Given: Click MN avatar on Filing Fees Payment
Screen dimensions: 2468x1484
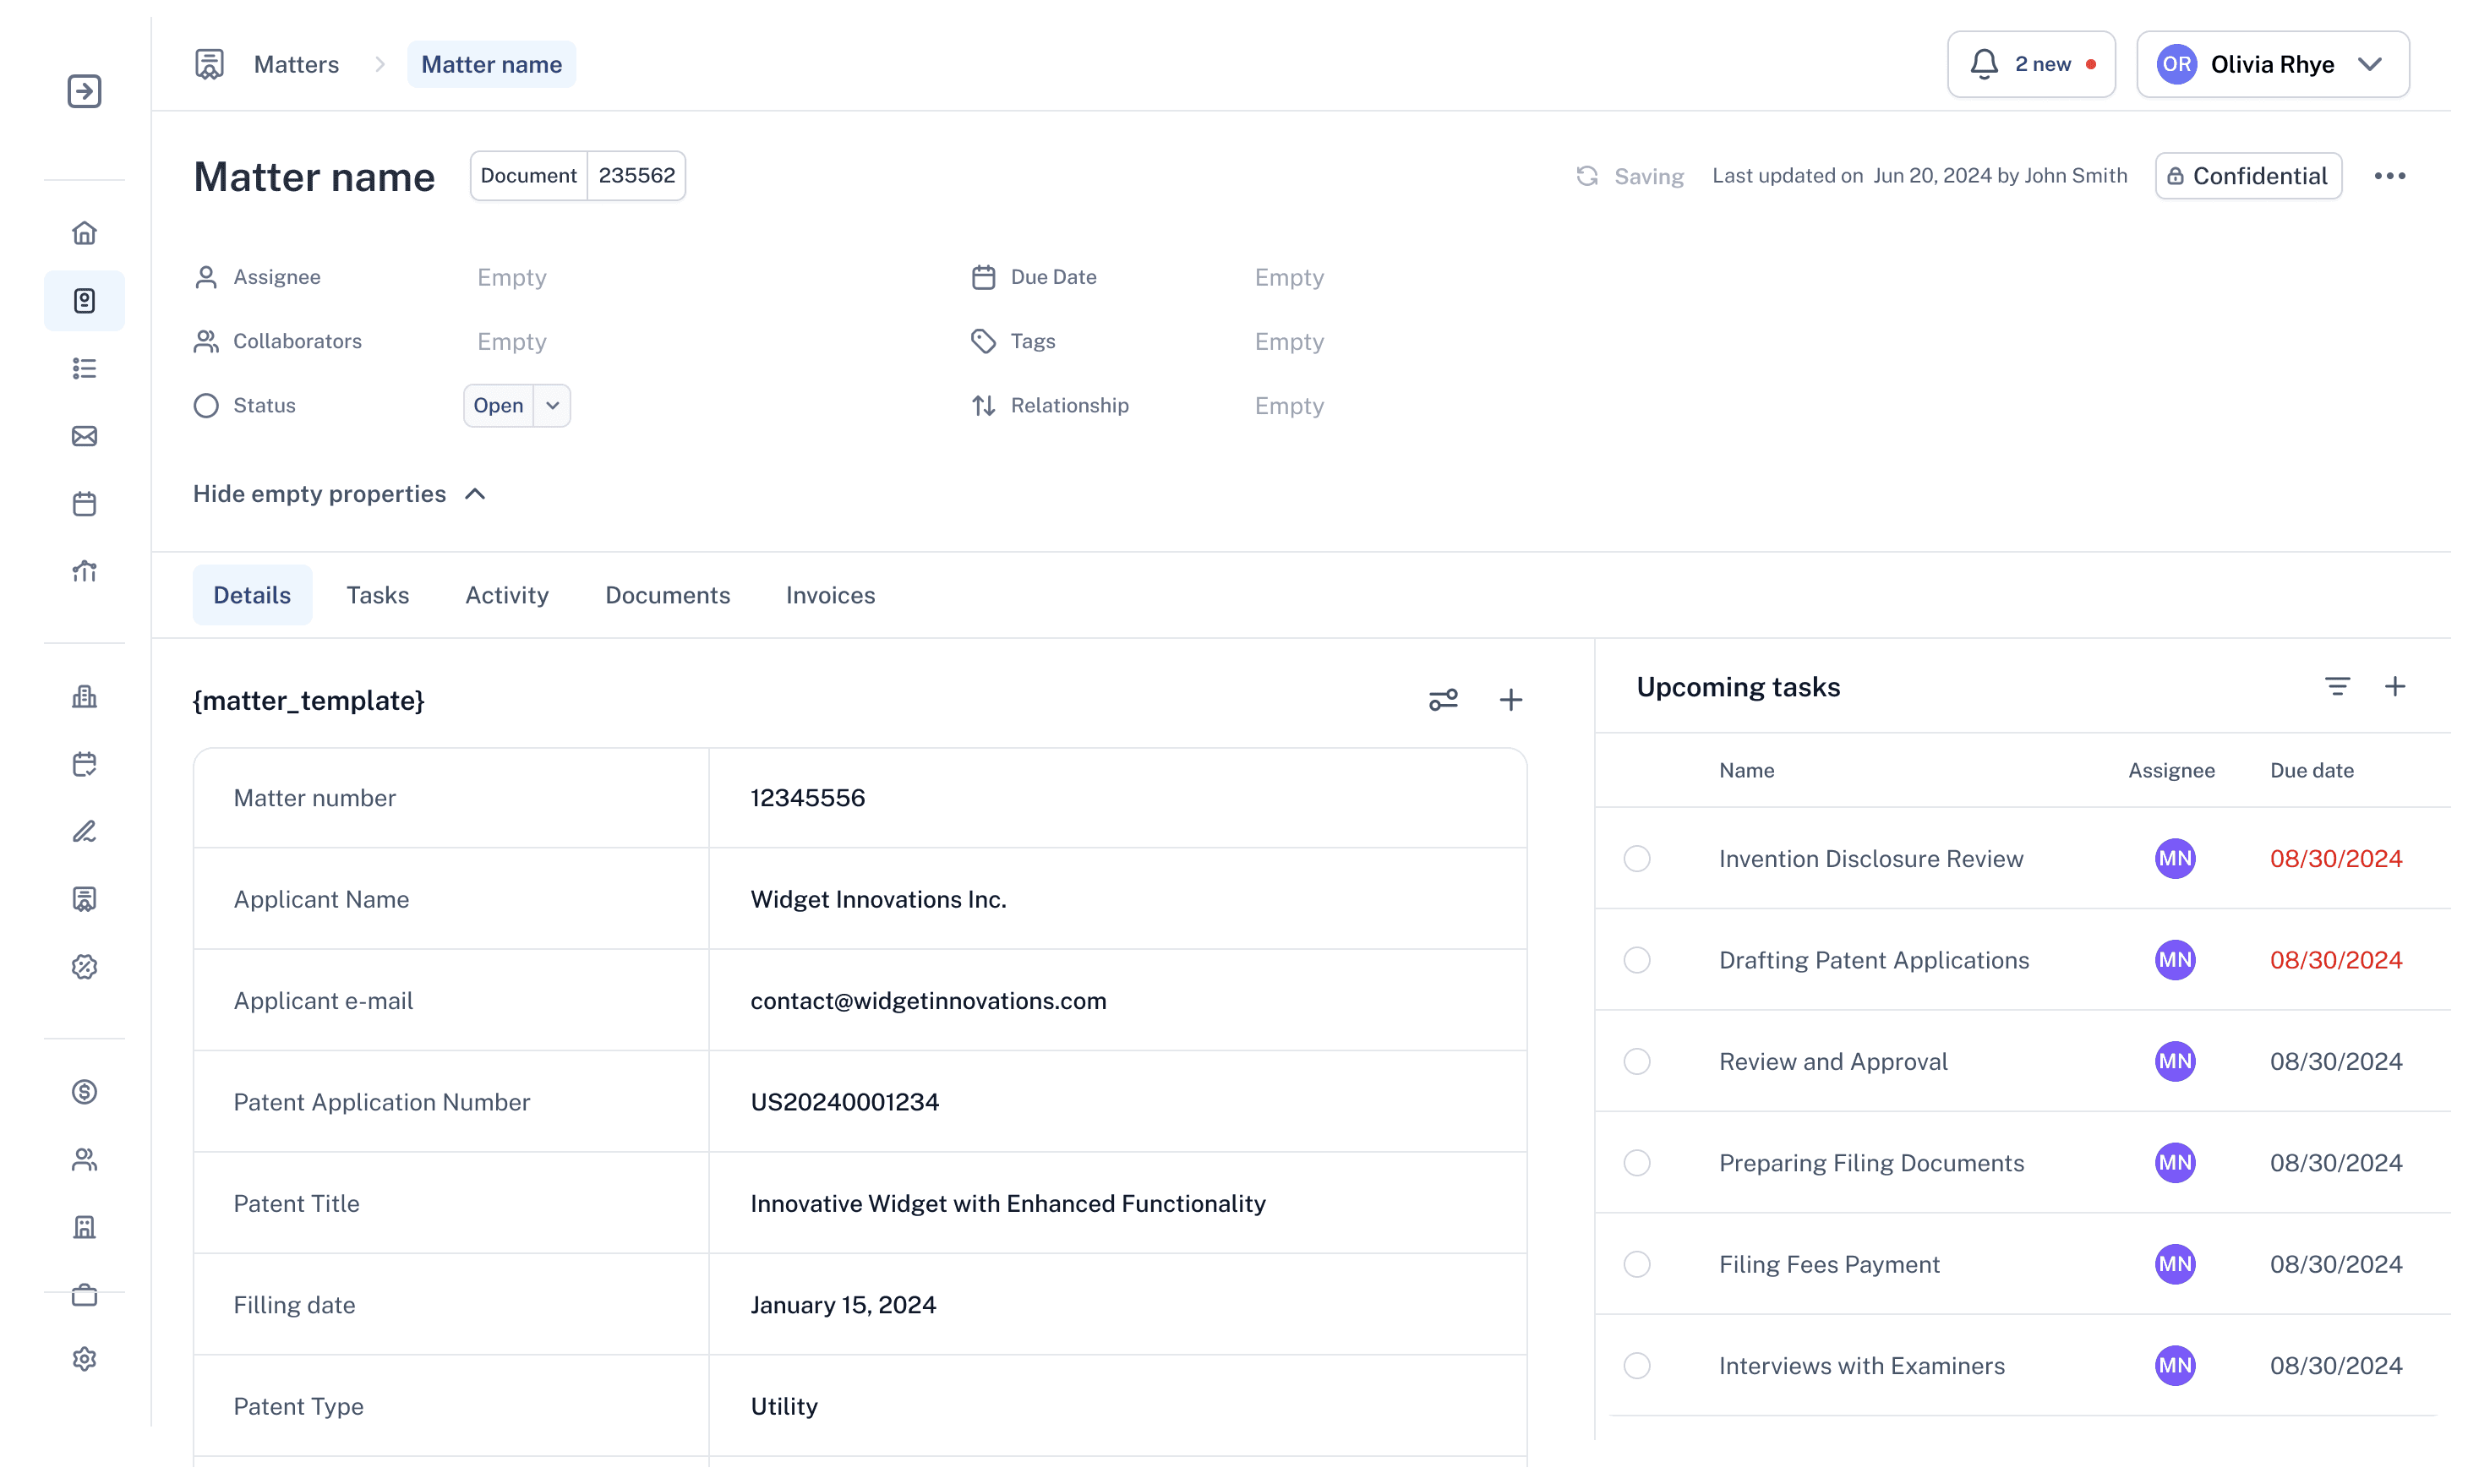Looking at the screenshot, I should (2175, 1265).
